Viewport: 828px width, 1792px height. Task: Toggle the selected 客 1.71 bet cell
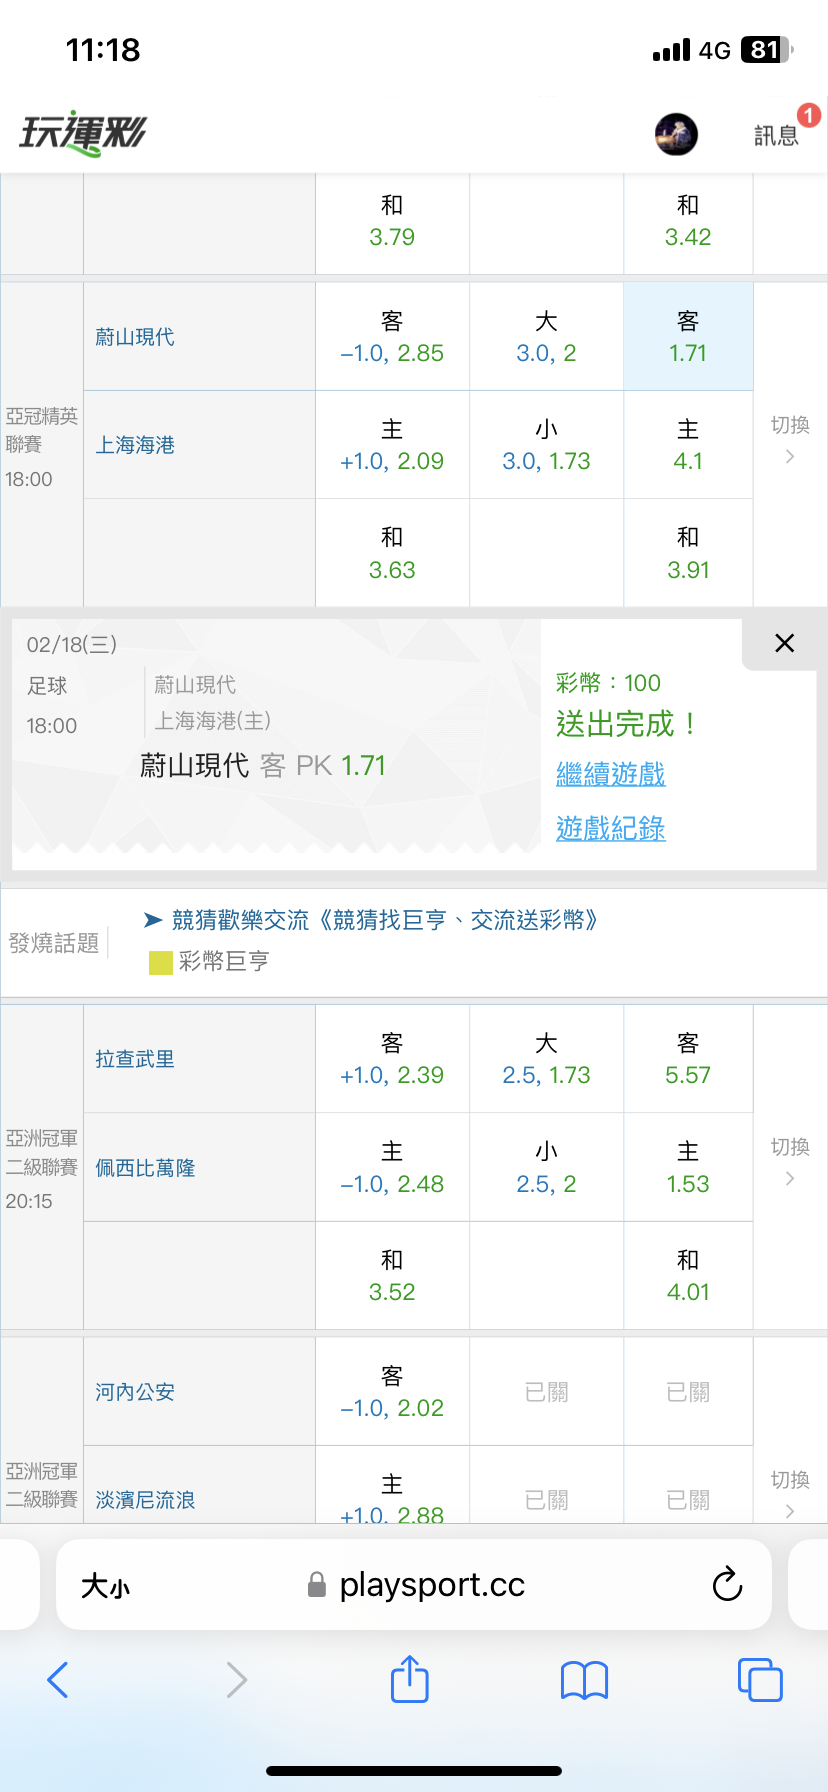688,337
